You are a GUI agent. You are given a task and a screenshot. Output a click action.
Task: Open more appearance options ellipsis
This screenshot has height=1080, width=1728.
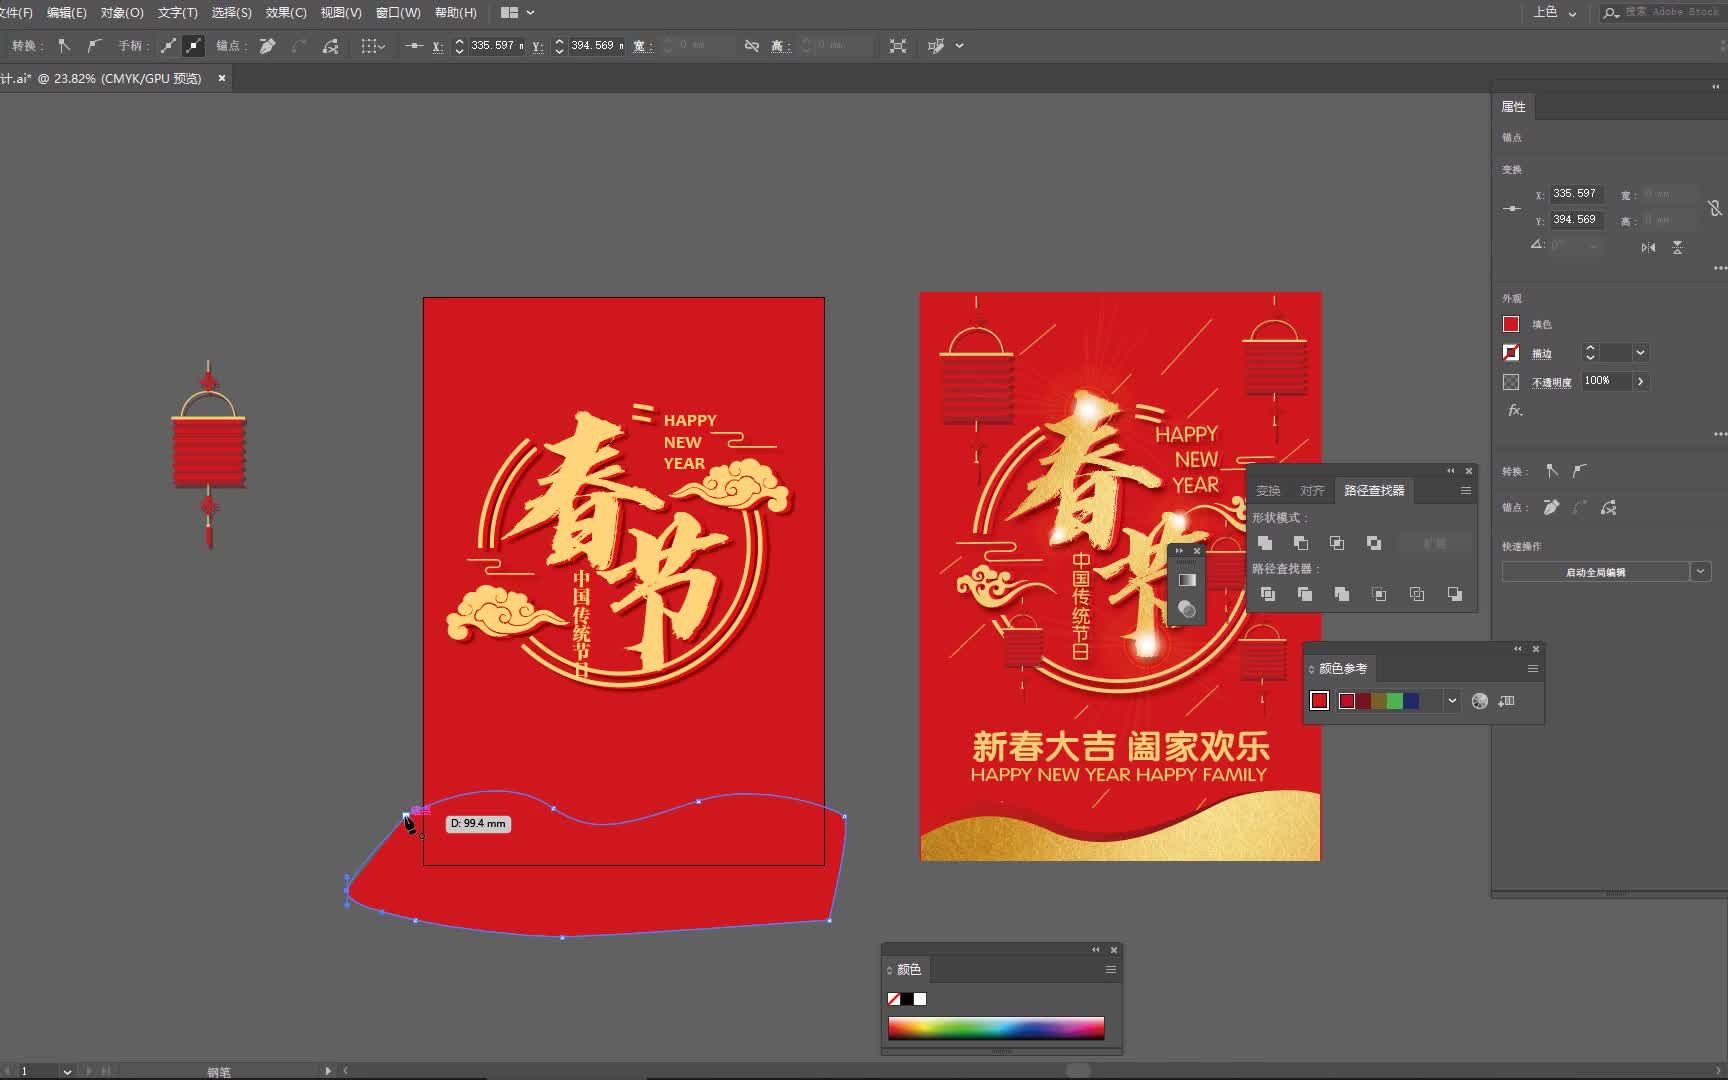(x=1719, y=434)
